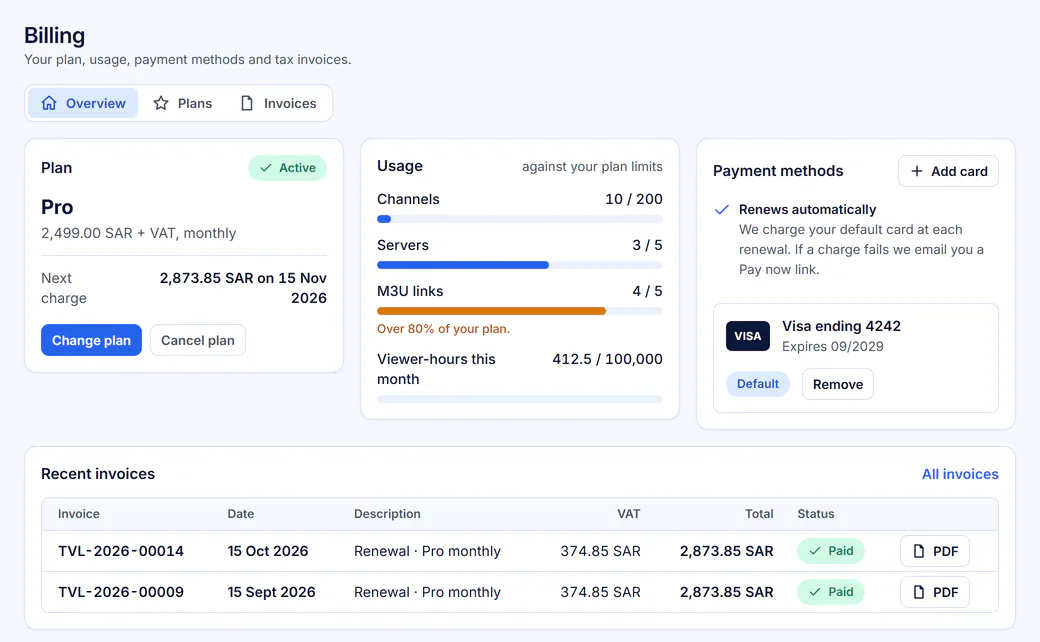Open the Invoices tab
The height and width of the screenshot is (642, 1040).
point(278,103)
